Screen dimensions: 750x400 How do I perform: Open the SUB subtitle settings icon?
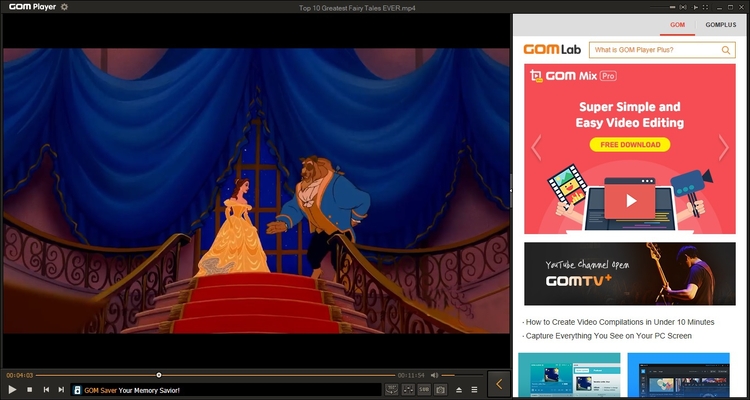[x=424, y=389]
